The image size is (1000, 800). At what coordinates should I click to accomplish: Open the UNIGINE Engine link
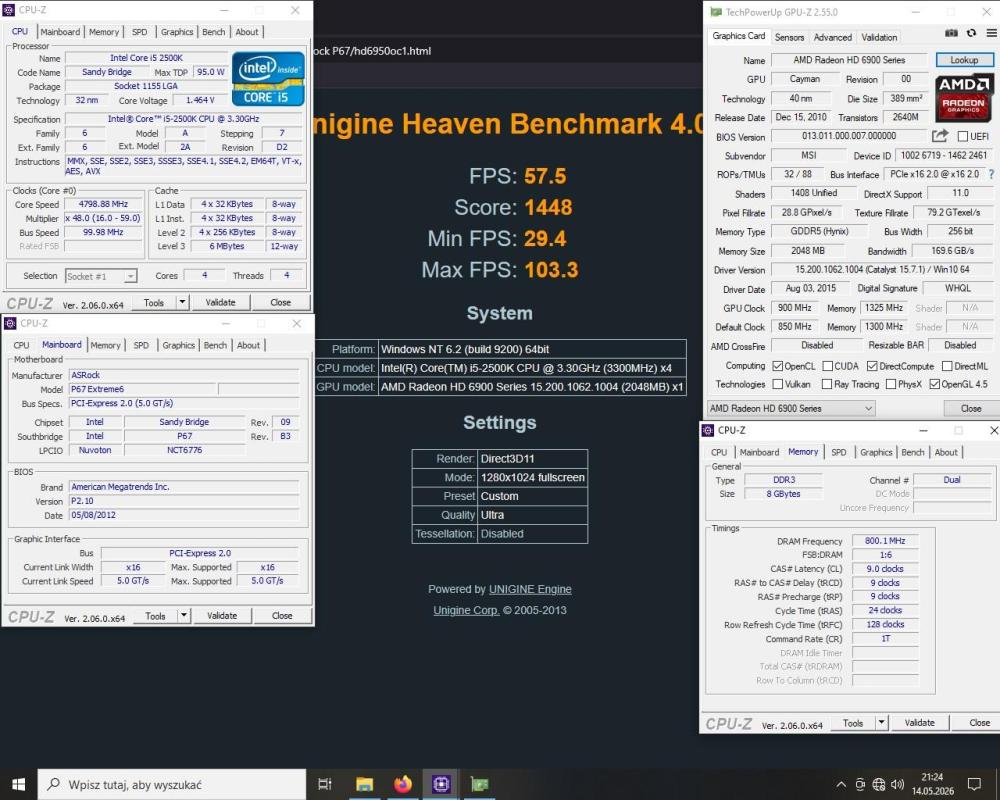pos(530,589)
